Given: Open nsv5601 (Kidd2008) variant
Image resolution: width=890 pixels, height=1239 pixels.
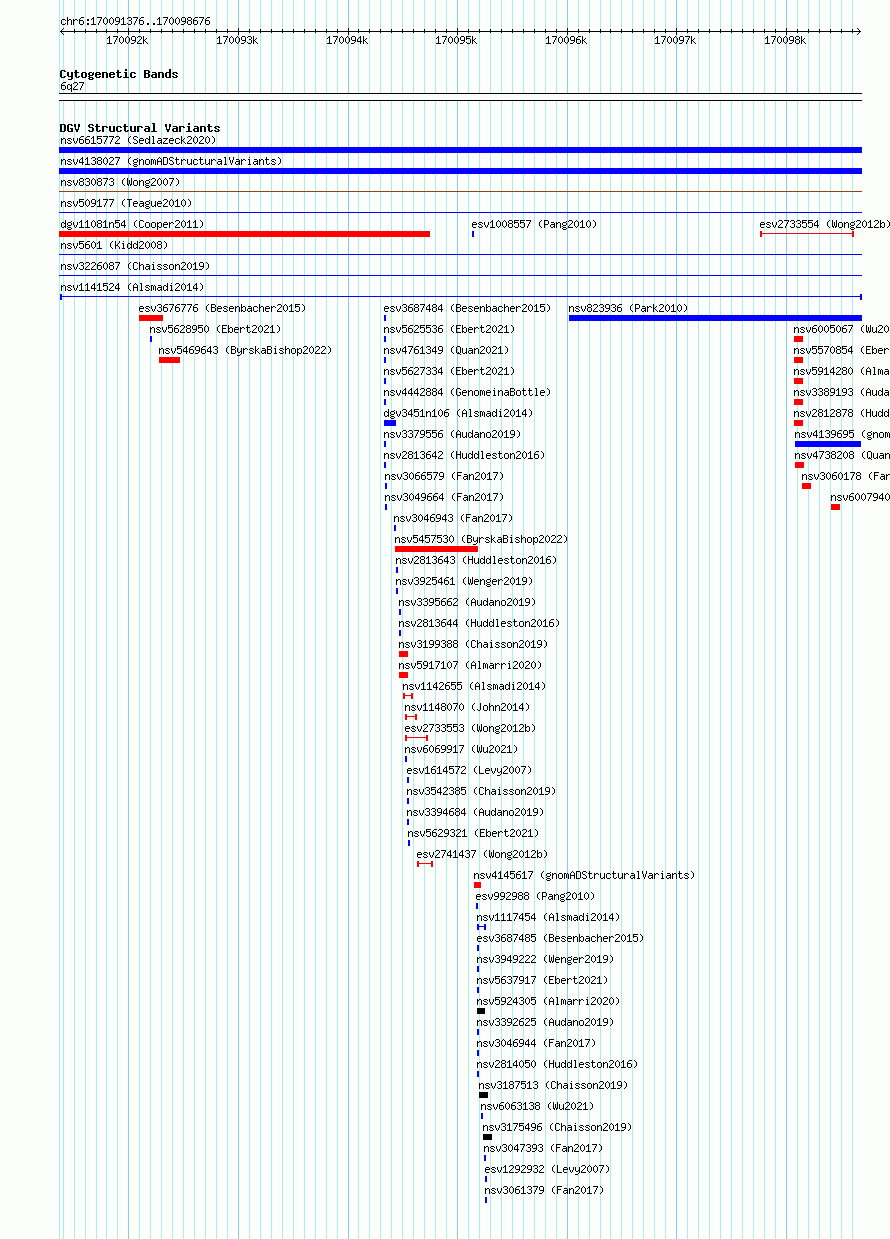Looking at the screenshot, I should click(114, 245).
